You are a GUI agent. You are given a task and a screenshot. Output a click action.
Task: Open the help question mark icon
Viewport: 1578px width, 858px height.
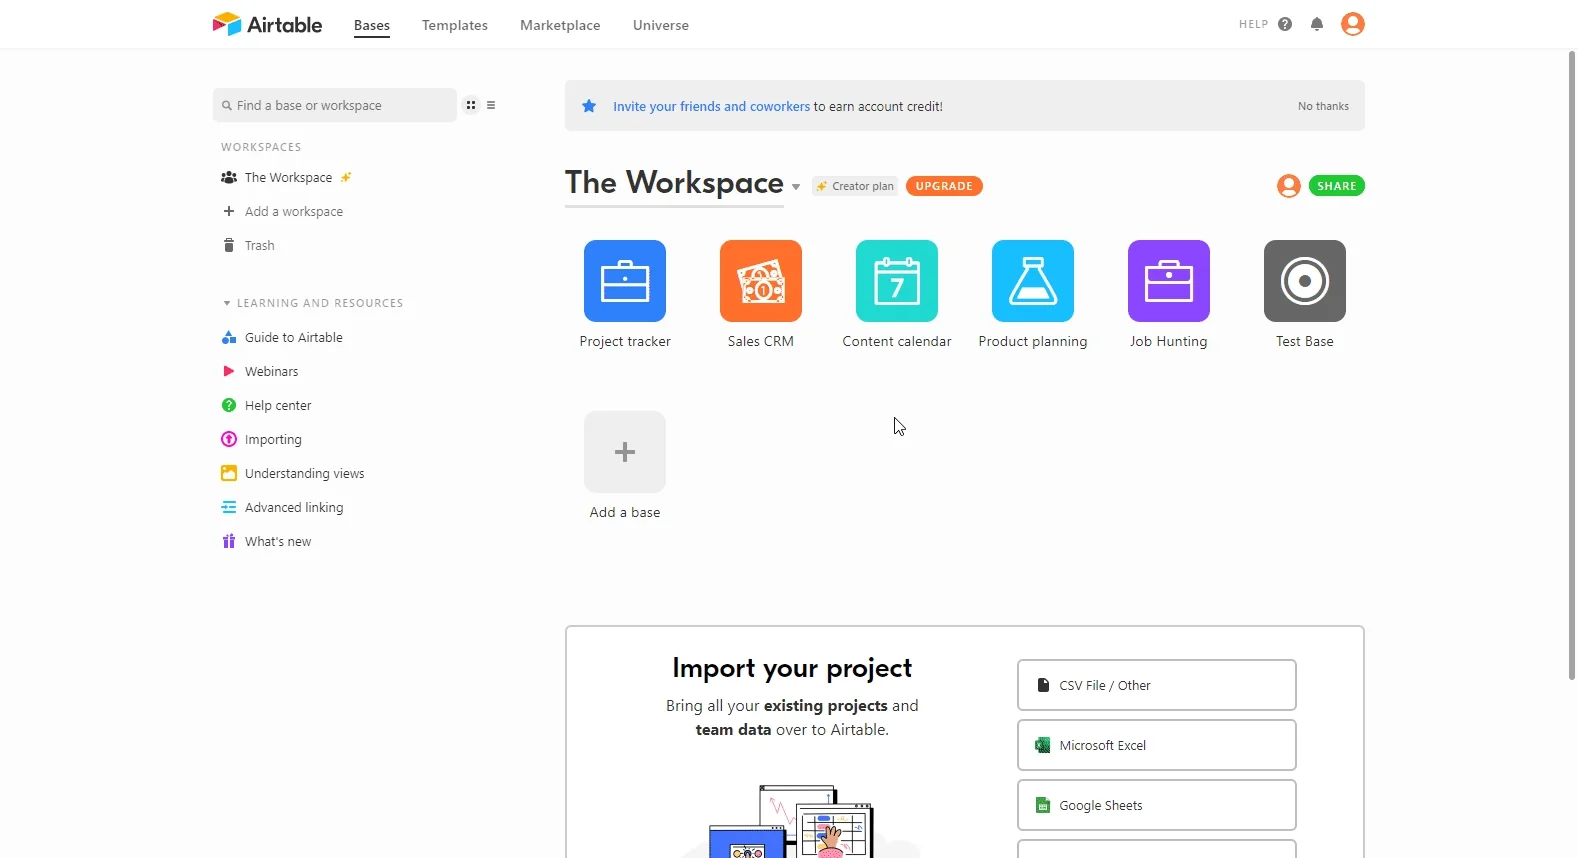[x=1285, y=24]
